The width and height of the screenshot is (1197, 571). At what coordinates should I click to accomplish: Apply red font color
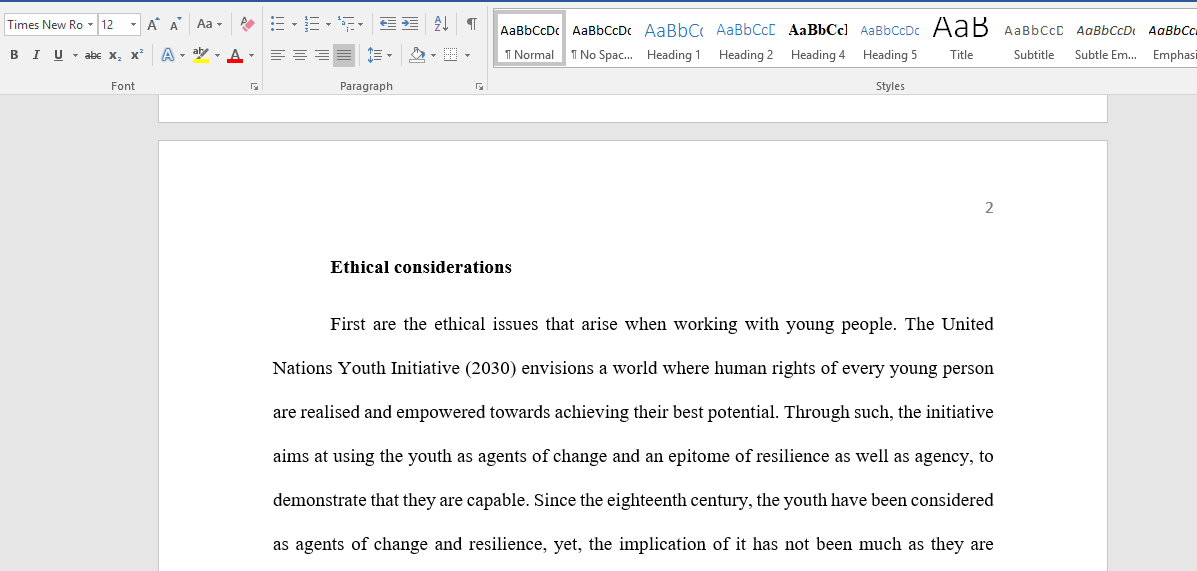pyautogui.click(x=234, y=55)
